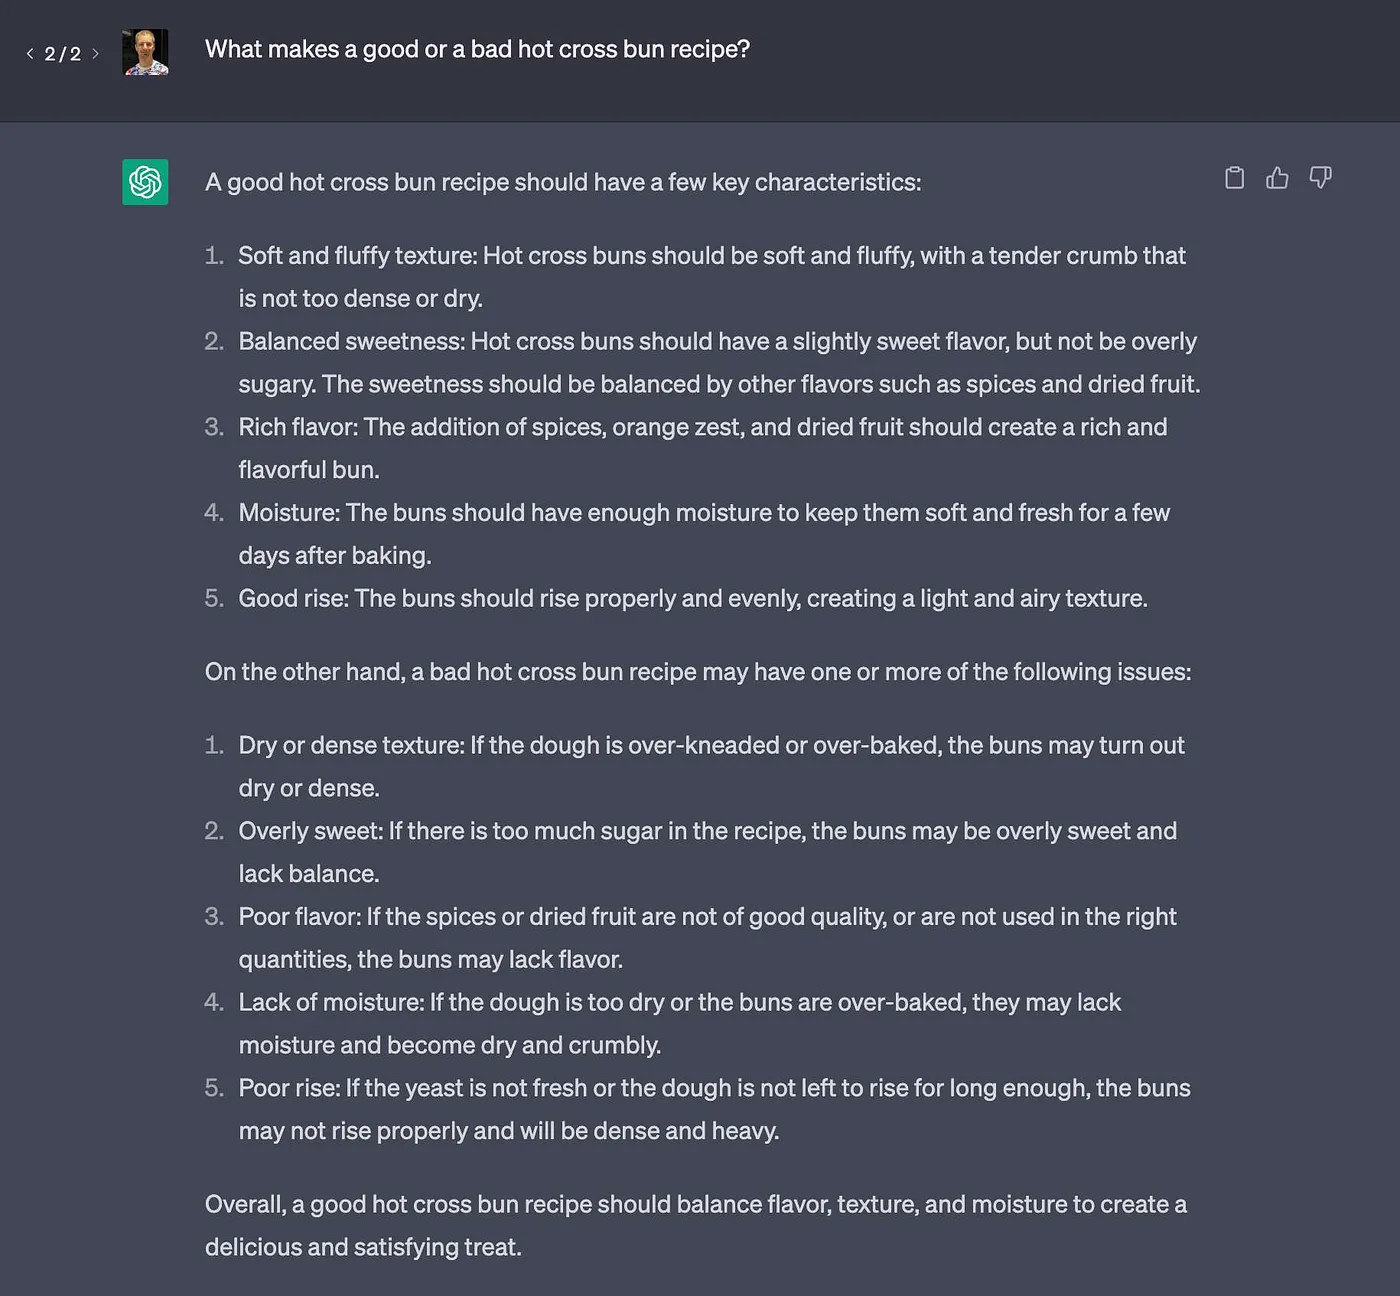
Task: Go to the next response version arrow
Action: tap(96, 54)
